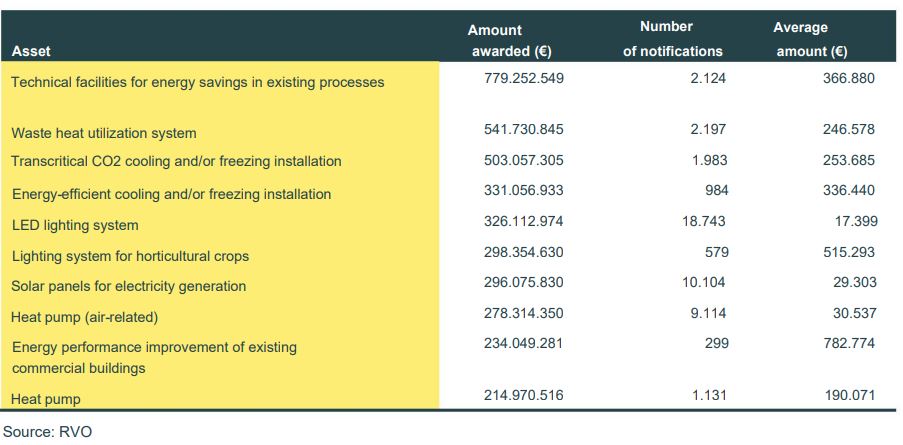The image size is (903, 445).
Task: Click the average amount 515.293
Action: click(x=847, y=252)
